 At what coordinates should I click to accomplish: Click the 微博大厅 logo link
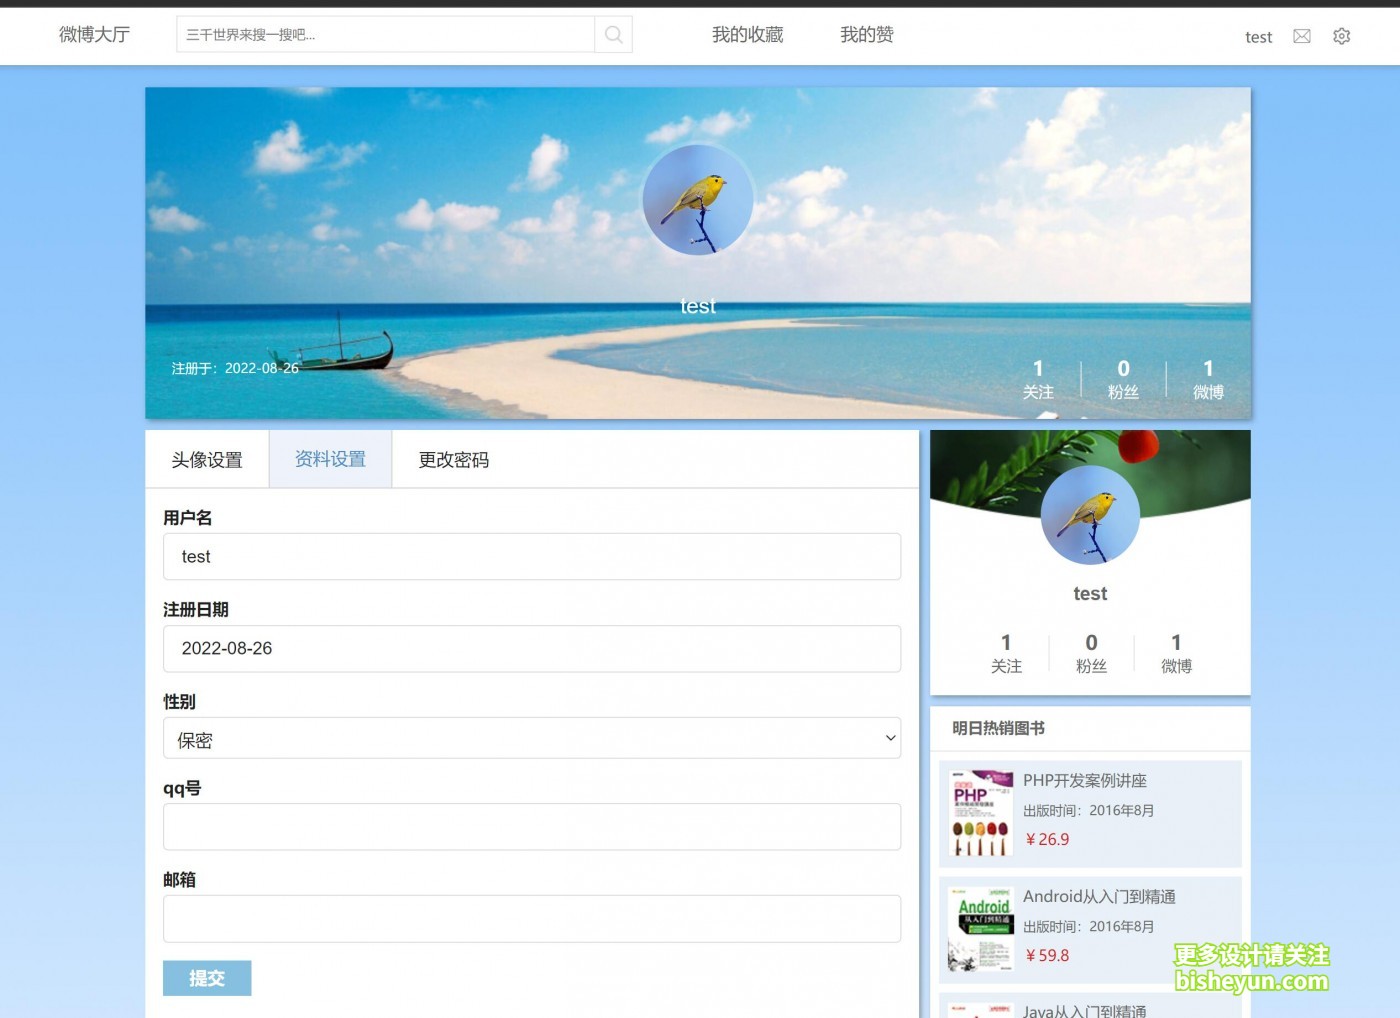click(x=94, y=35)
